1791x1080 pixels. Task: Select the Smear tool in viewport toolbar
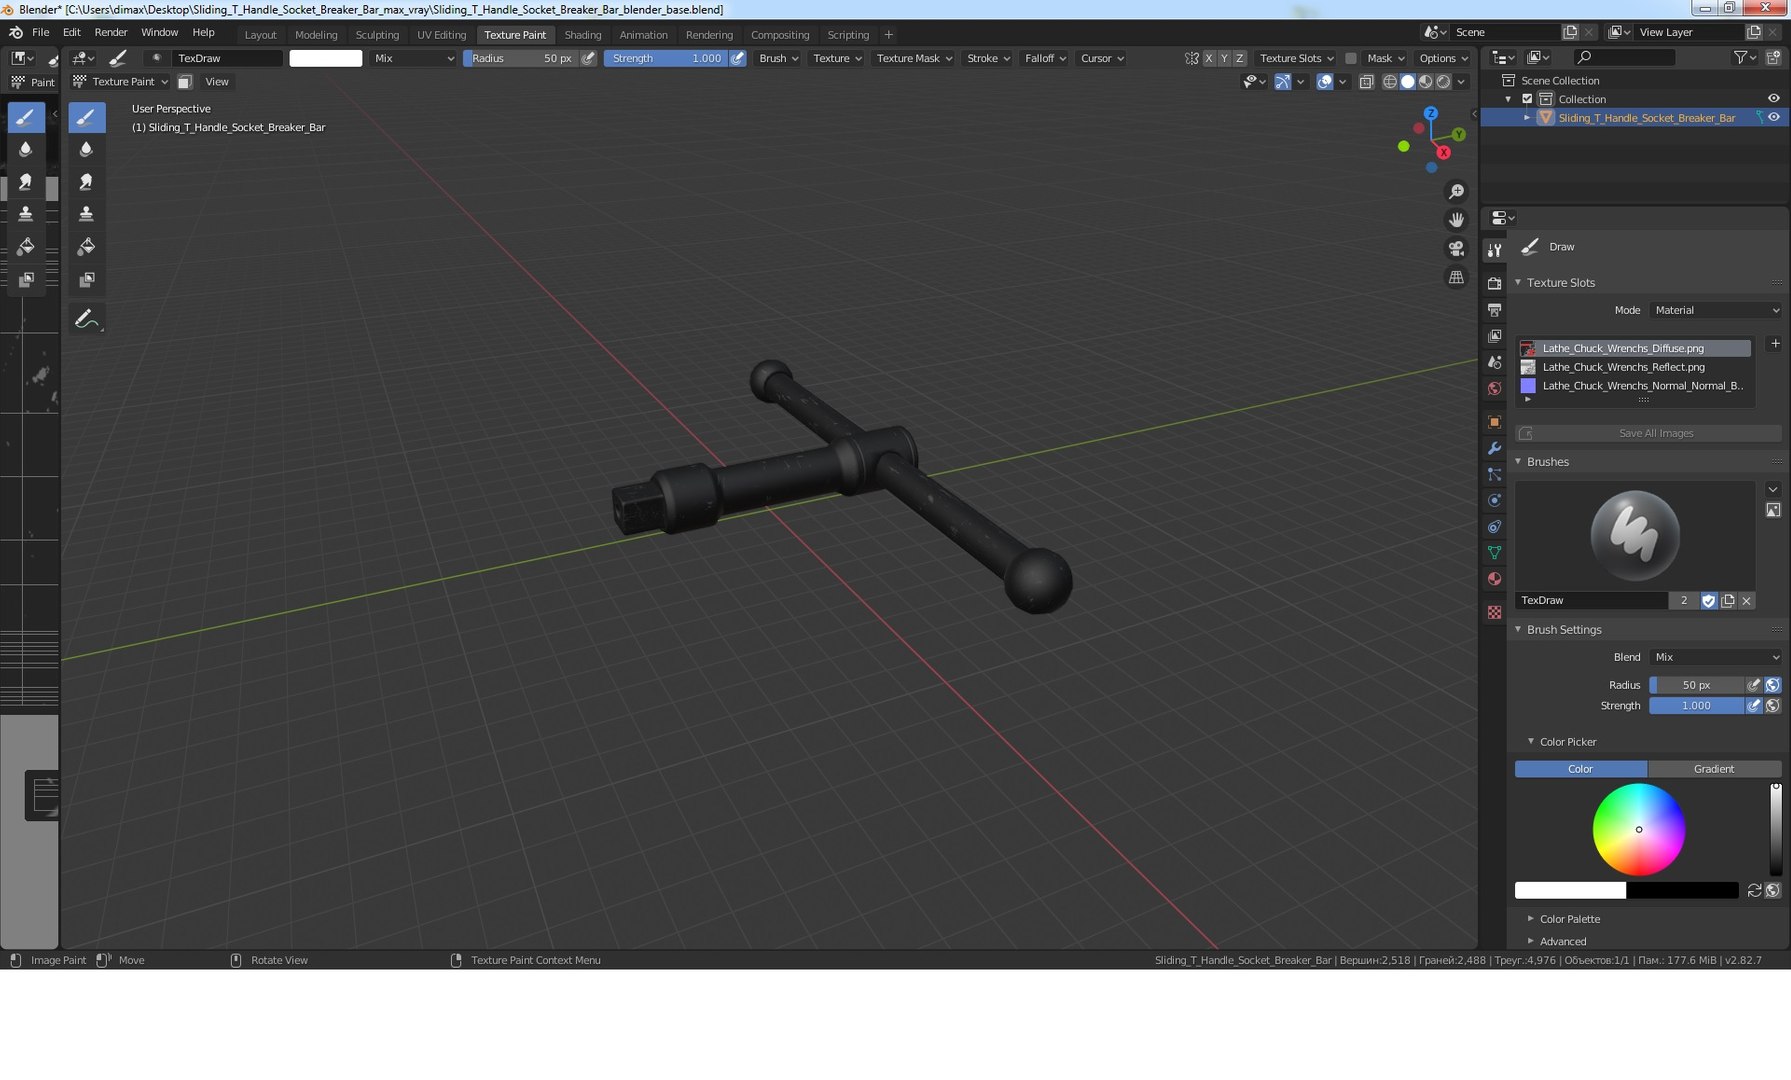pos(86,182)
